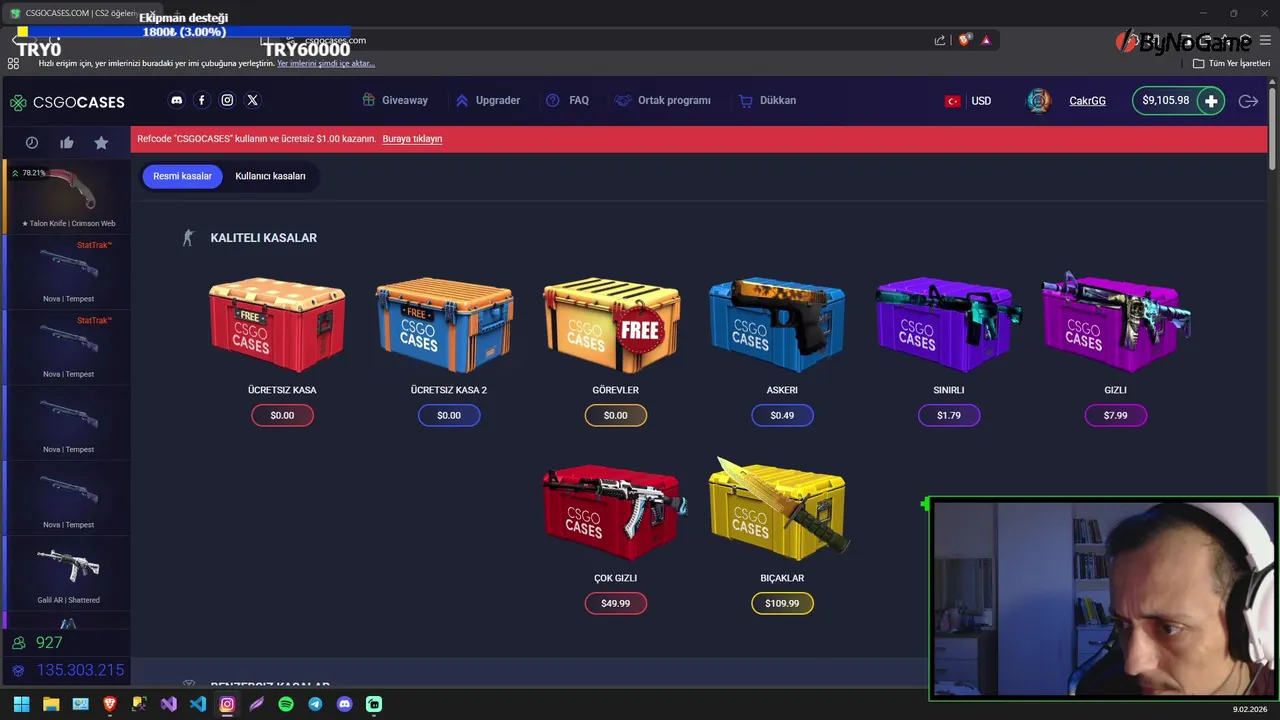Open Spotify from the taskbar
This screenshot has width=1280, height=720.
[x=286, y=704]
